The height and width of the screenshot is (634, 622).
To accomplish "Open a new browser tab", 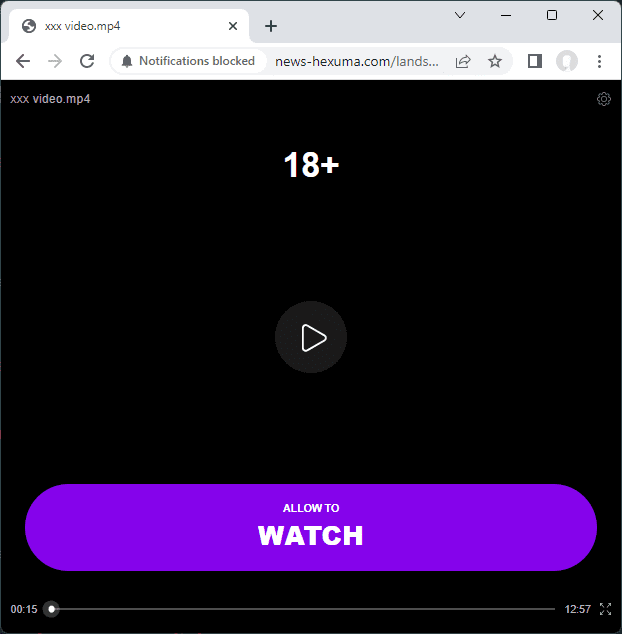I will [x=271, y=26].
